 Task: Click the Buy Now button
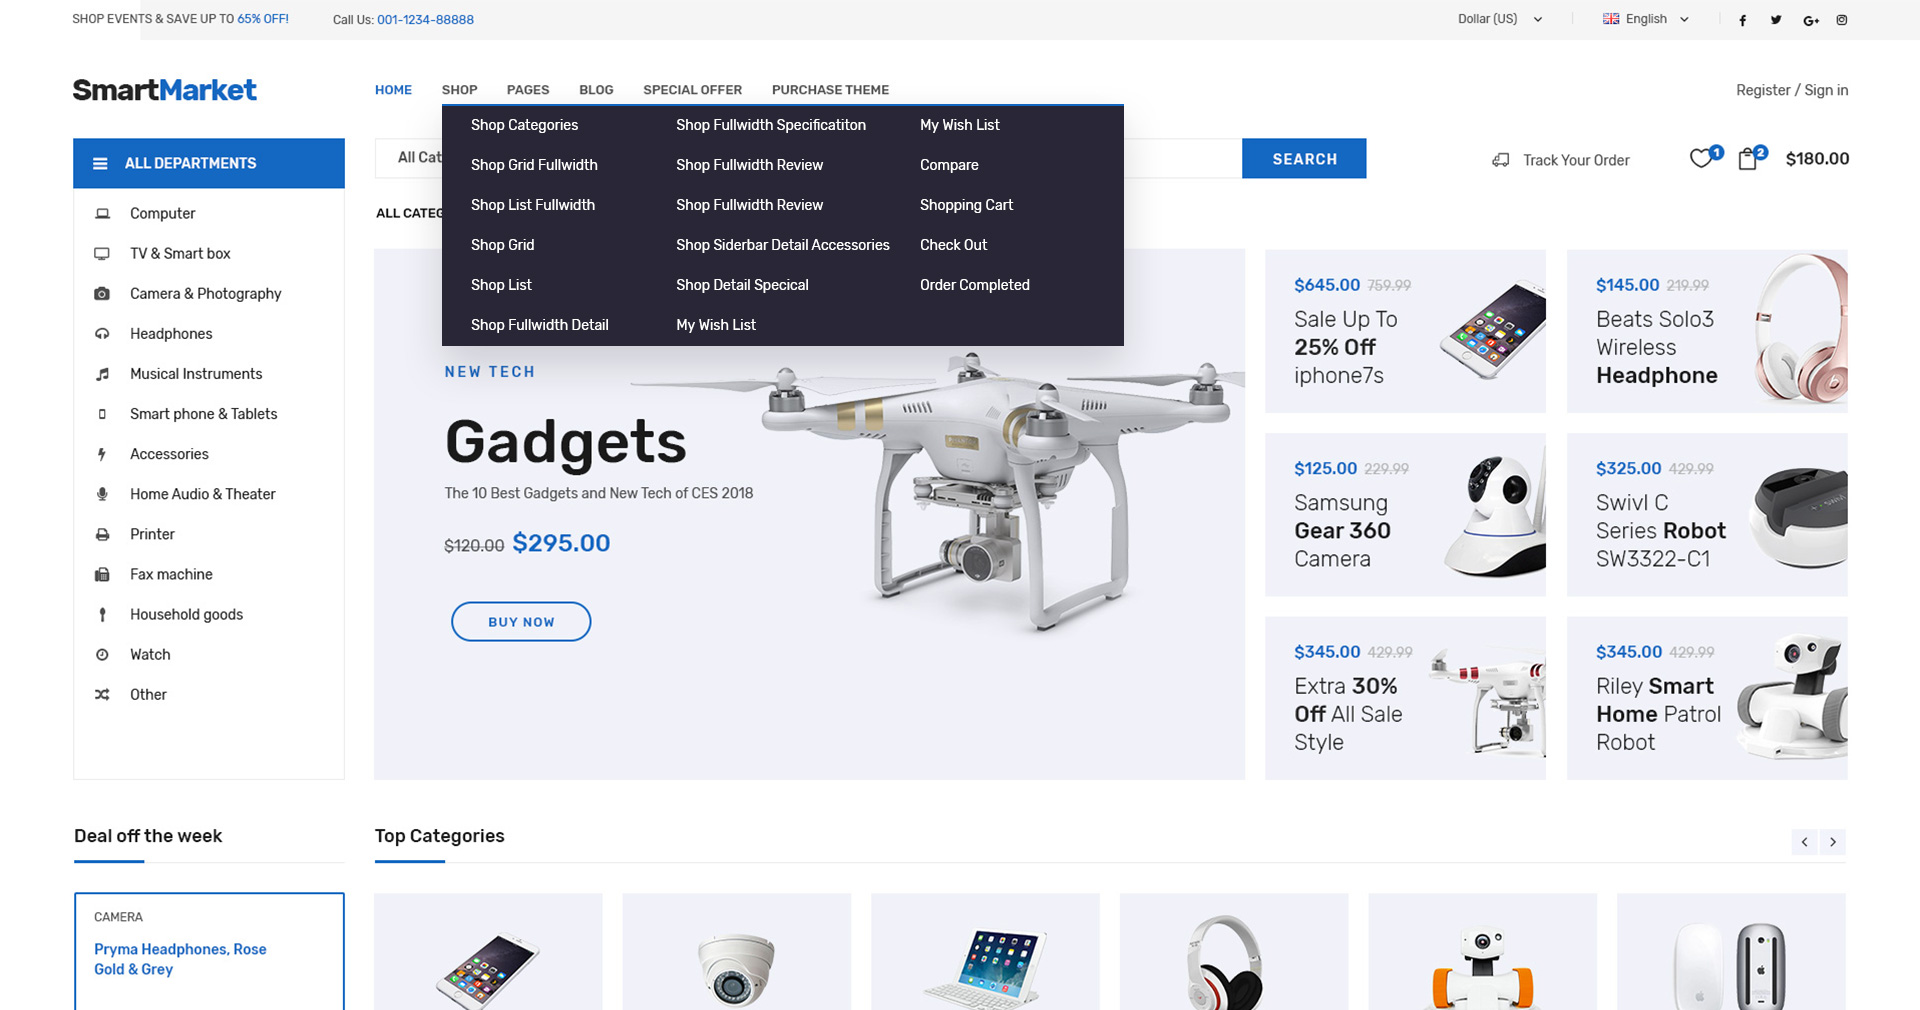pos(521,621)
